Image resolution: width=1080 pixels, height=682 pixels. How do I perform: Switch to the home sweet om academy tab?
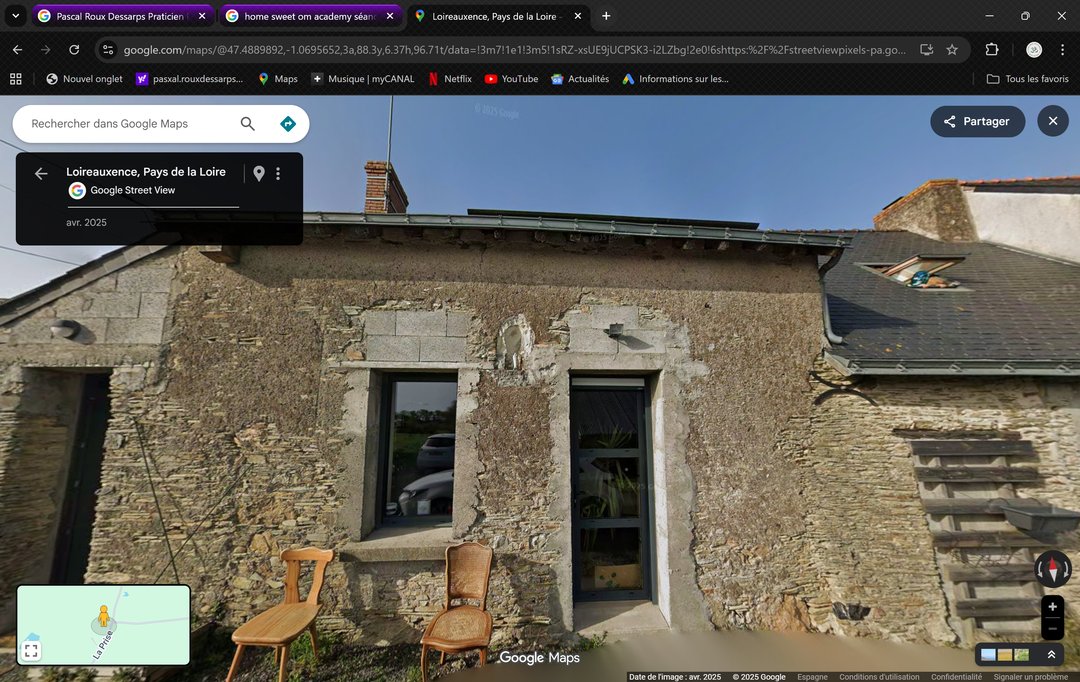coord(308,16)
